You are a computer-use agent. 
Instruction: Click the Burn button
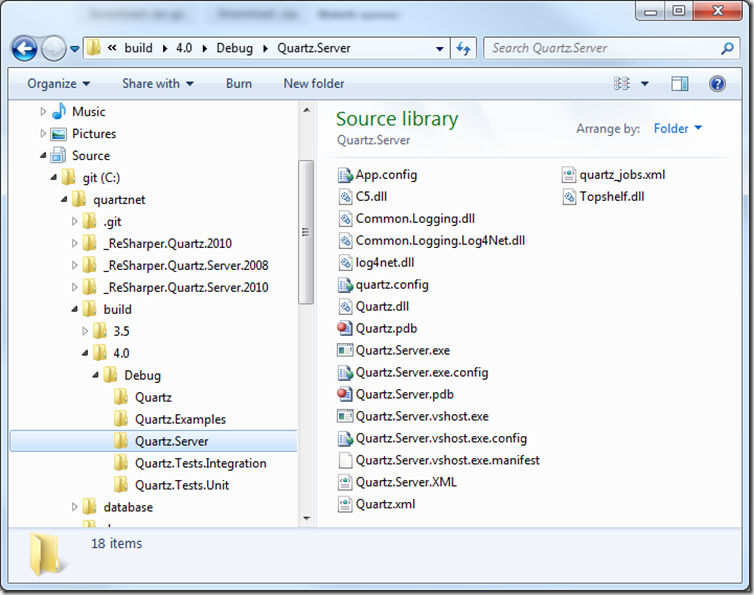239,84
